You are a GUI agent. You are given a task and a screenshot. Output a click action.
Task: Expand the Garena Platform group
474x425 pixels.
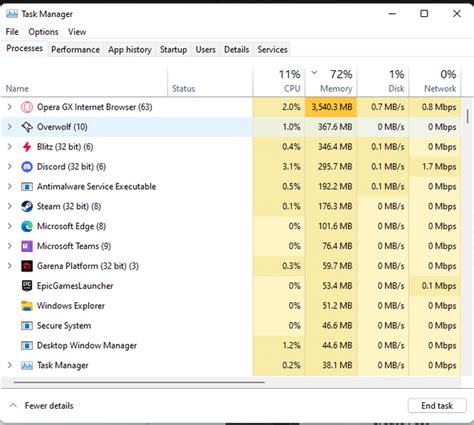(x=10, y=266)
